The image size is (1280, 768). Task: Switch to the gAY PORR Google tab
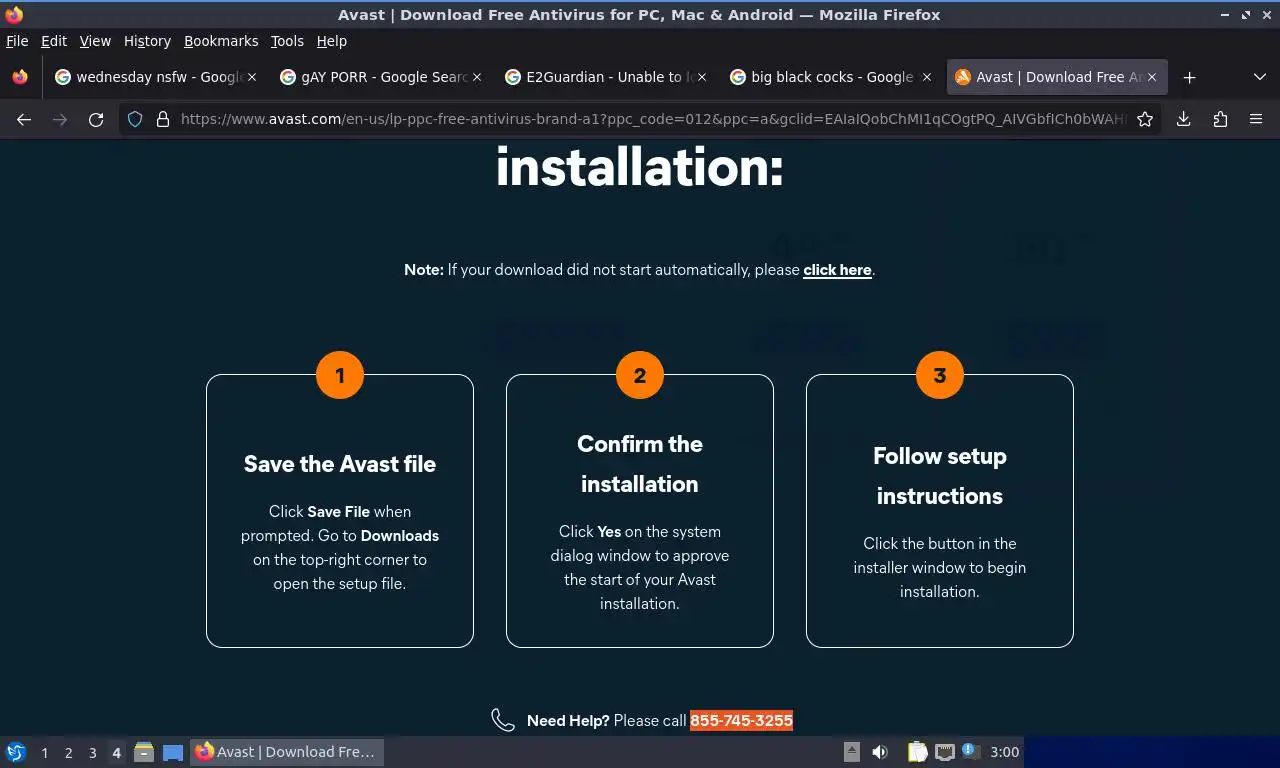coord(380,77)
